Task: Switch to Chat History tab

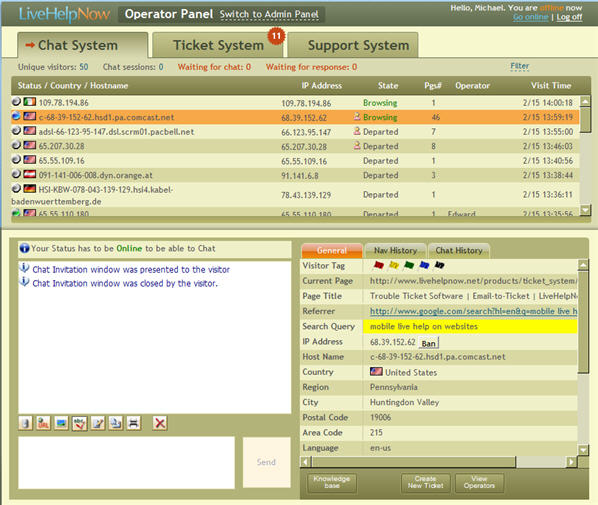Action: coord(459,251)
